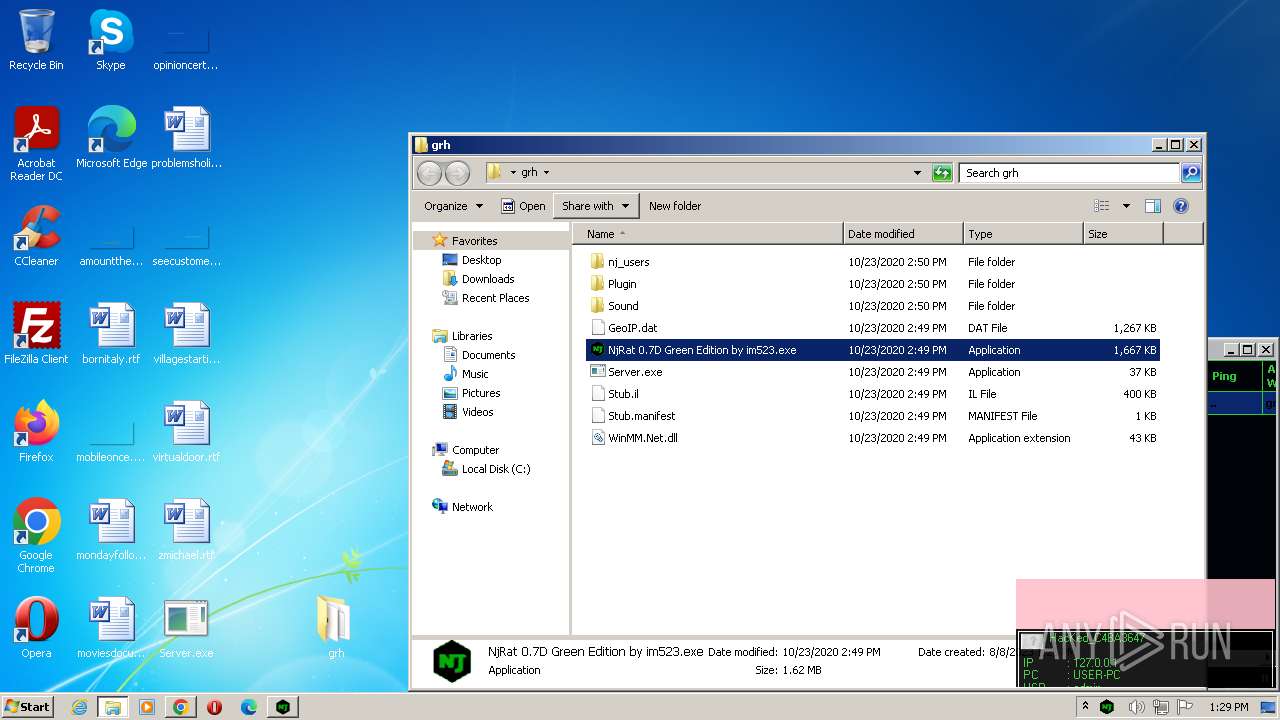Select the Stub.il file
The image size is (1280, 720).
(x=872, y=394)
